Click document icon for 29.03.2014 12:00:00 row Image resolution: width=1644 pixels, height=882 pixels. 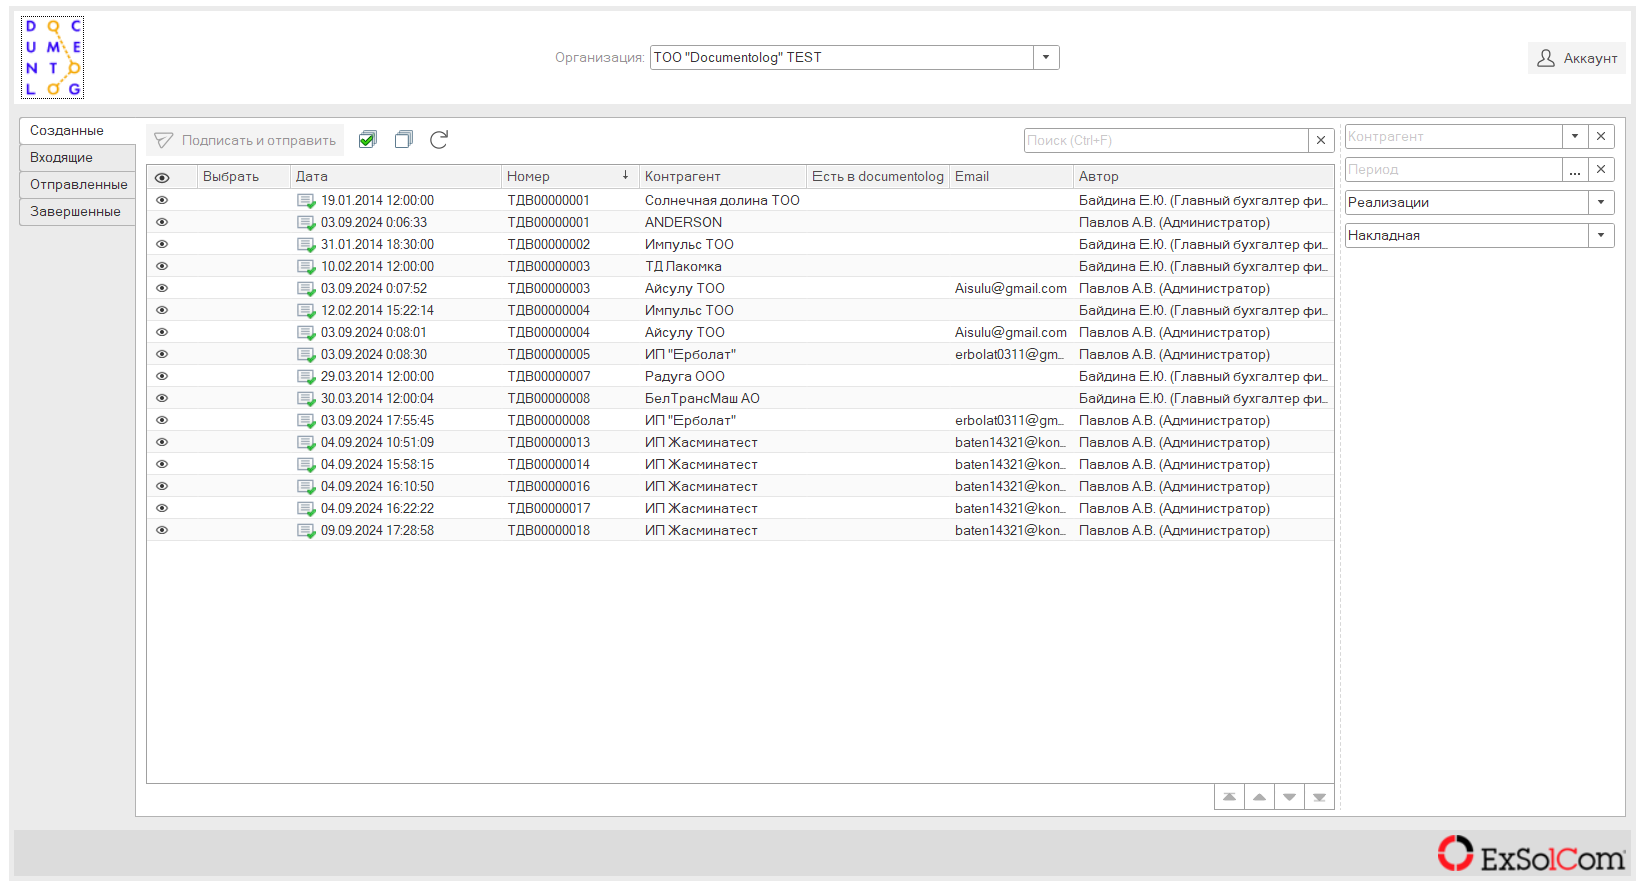click(306, 377)
